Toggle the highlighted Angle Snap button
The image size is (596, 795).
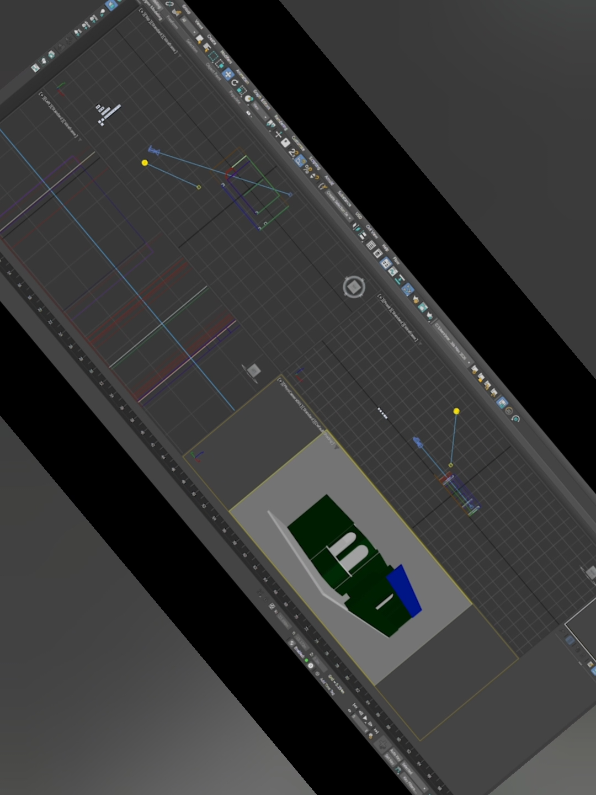click(x=300, y=161)
